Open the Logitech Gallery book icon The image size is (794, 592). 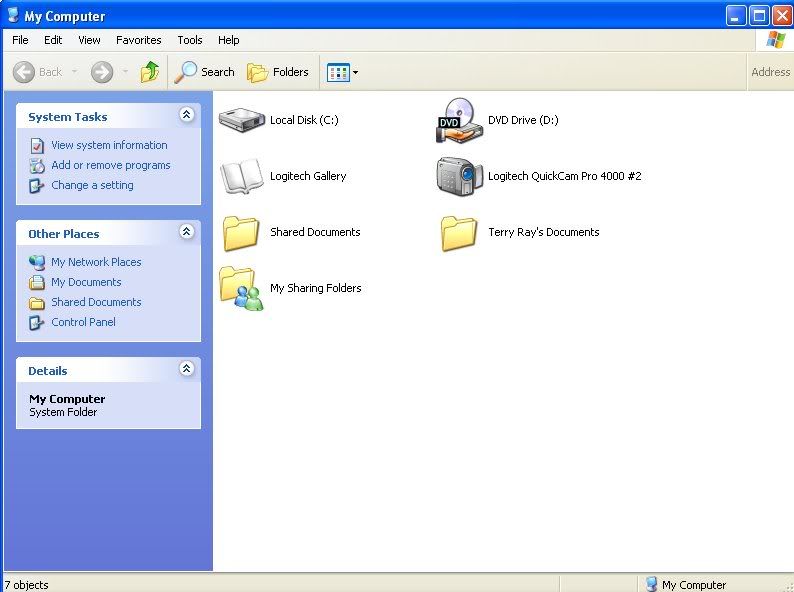point(241,176)
